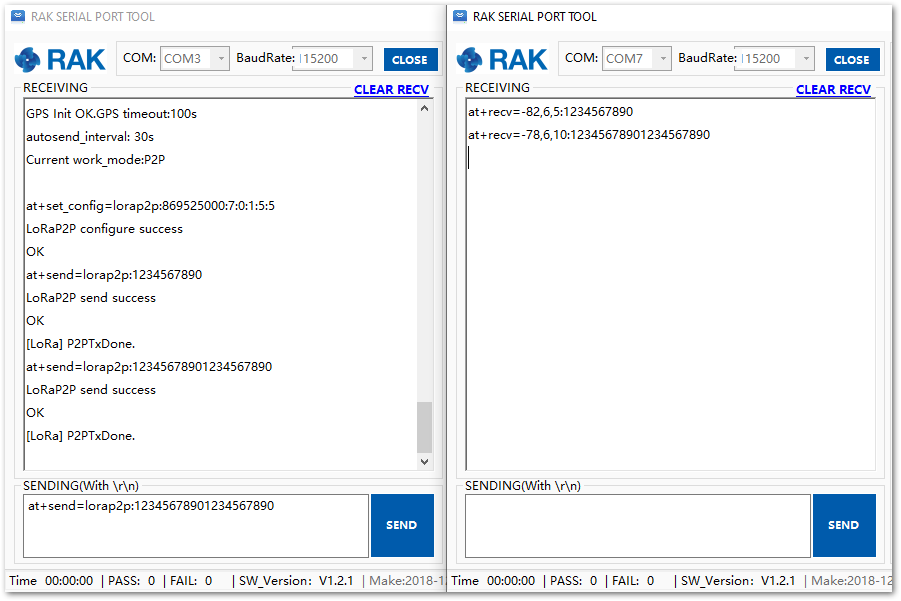This screenshot has height=601, width=901.
Task: Click the CLEAR RECV link in the COM7 window
Action: pyautogui.click(x=833, y=90)
